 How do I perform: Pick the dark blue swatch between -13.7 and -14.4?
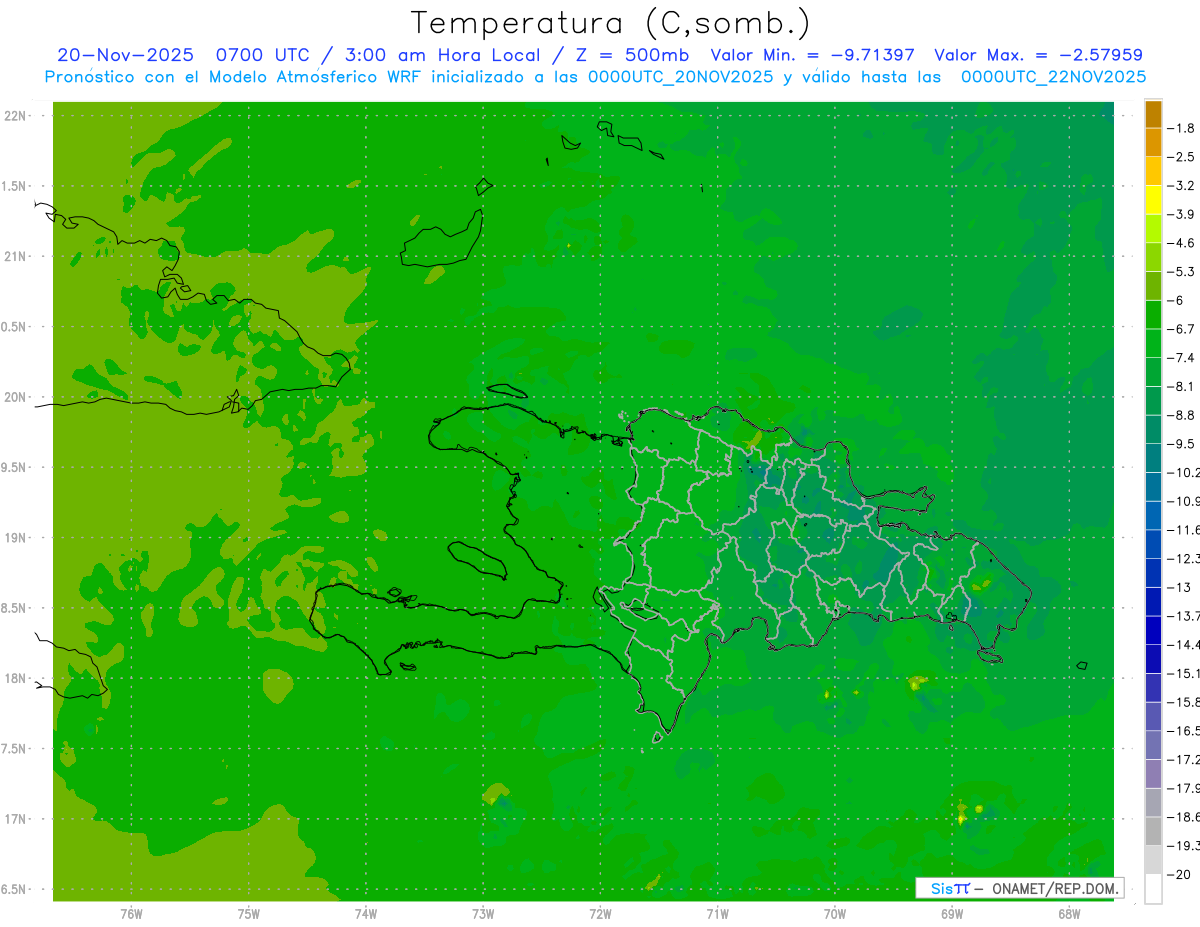click(x=1153, y=630)
